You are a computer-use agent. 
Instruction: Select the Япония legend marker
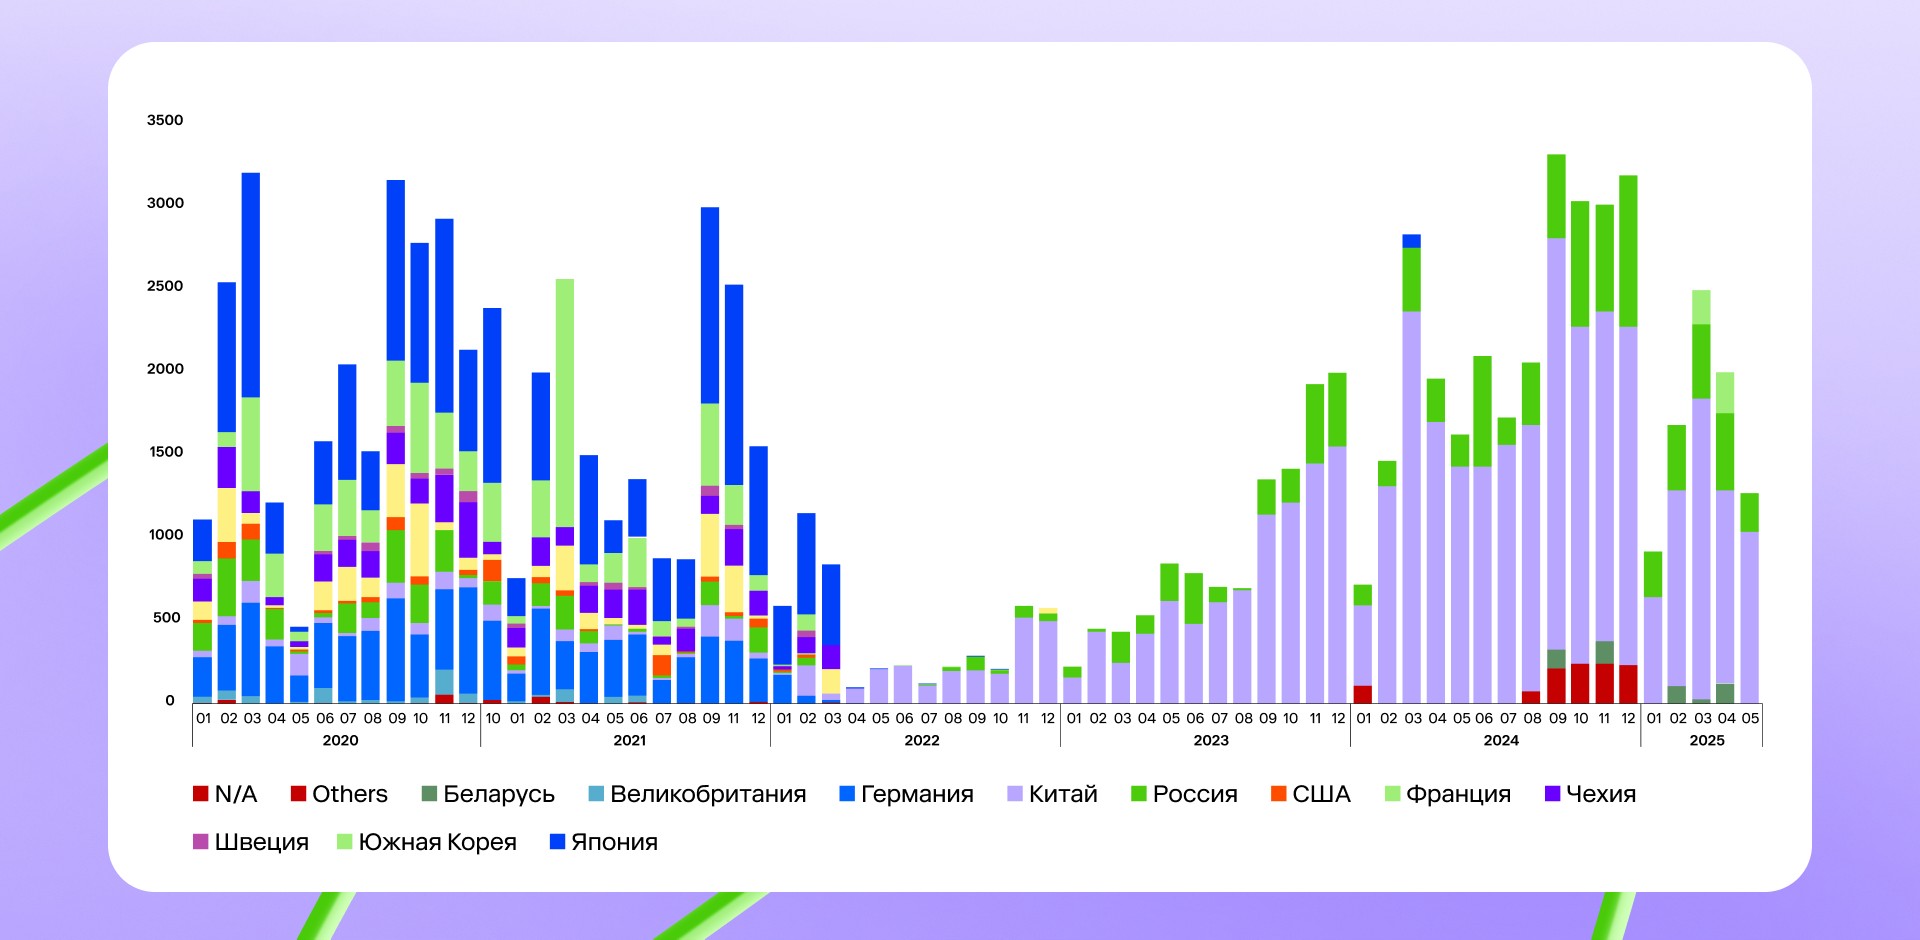(558, 842)
